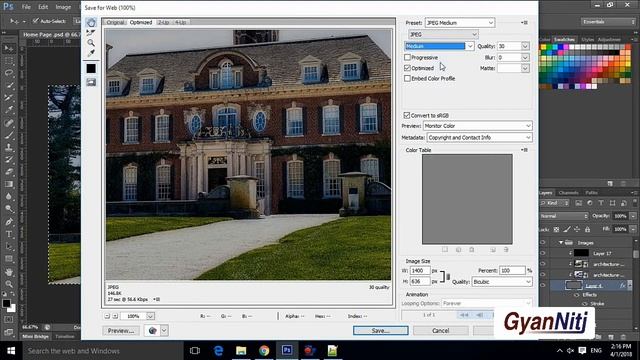640x360 pixels.
Task: Hide Layer 17 with its eye icon
Action: point(543,253)
